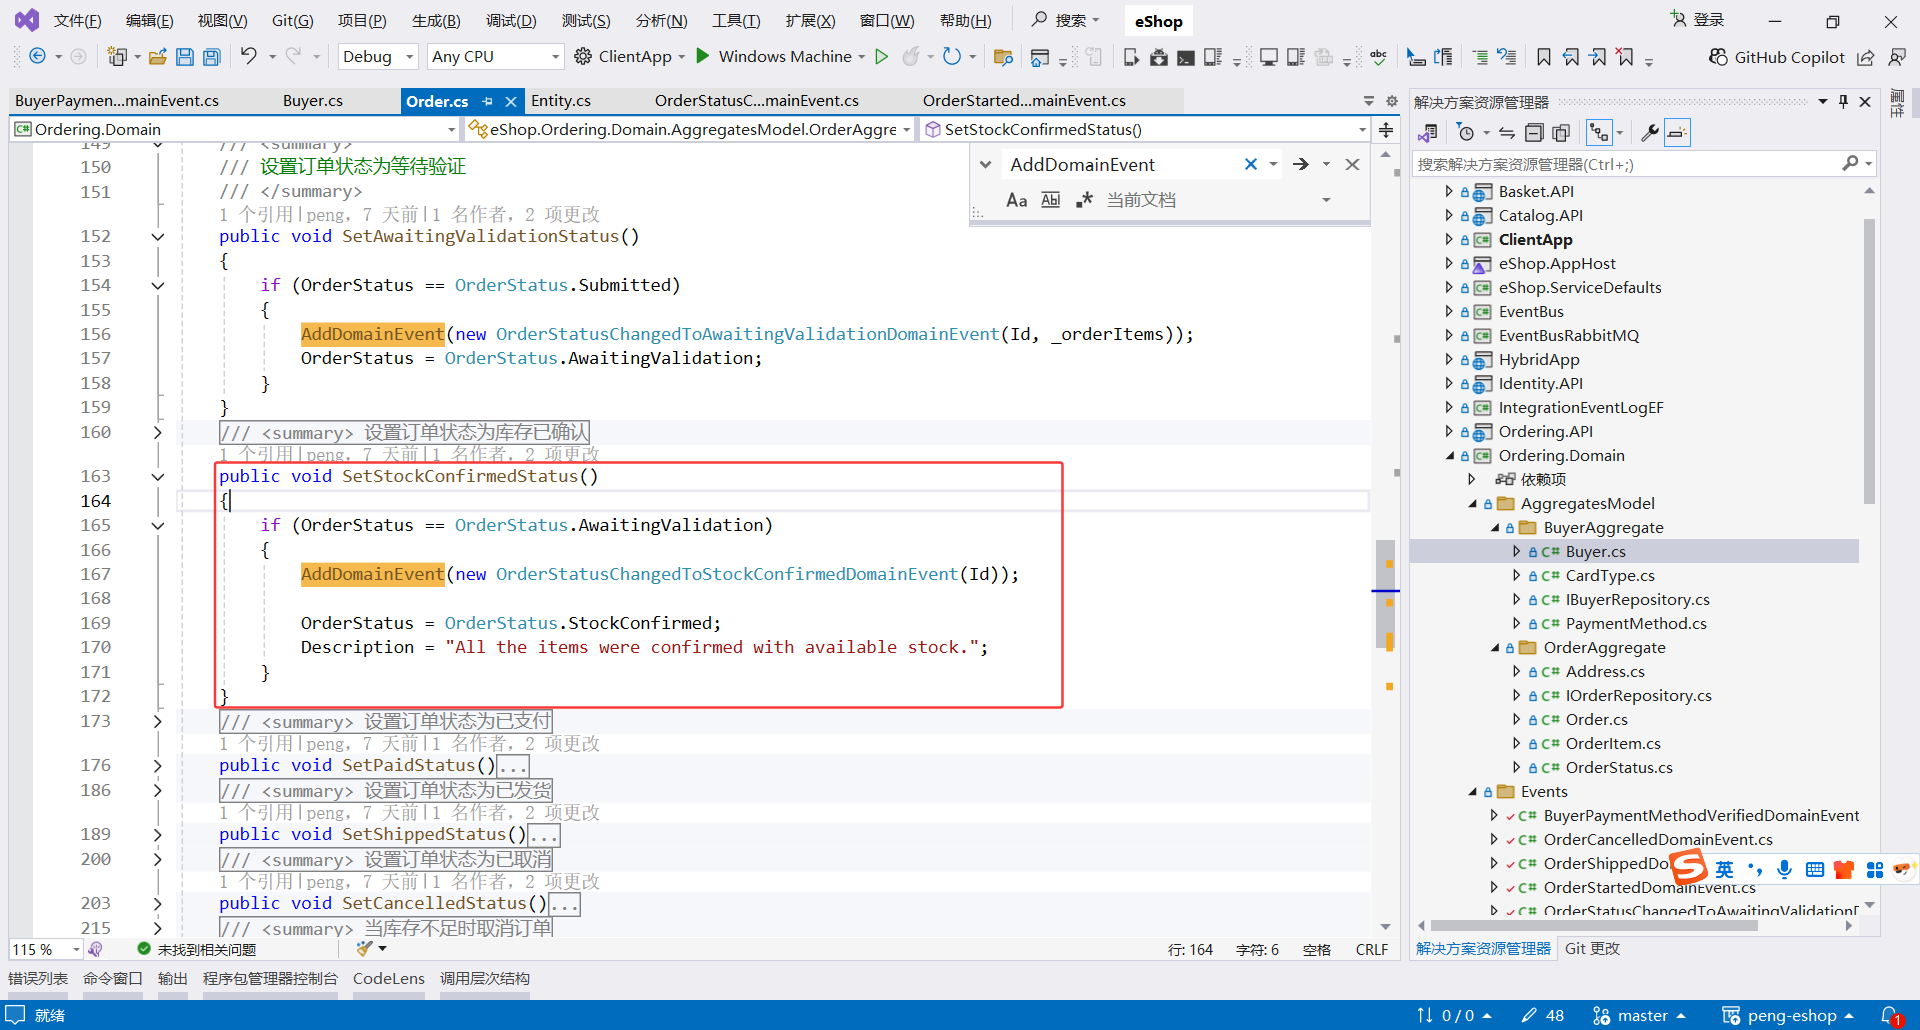Viewport: 1920px width, 1030px height.
Task: Click pending changes filter clock icon
Action: pos(1466,133)
